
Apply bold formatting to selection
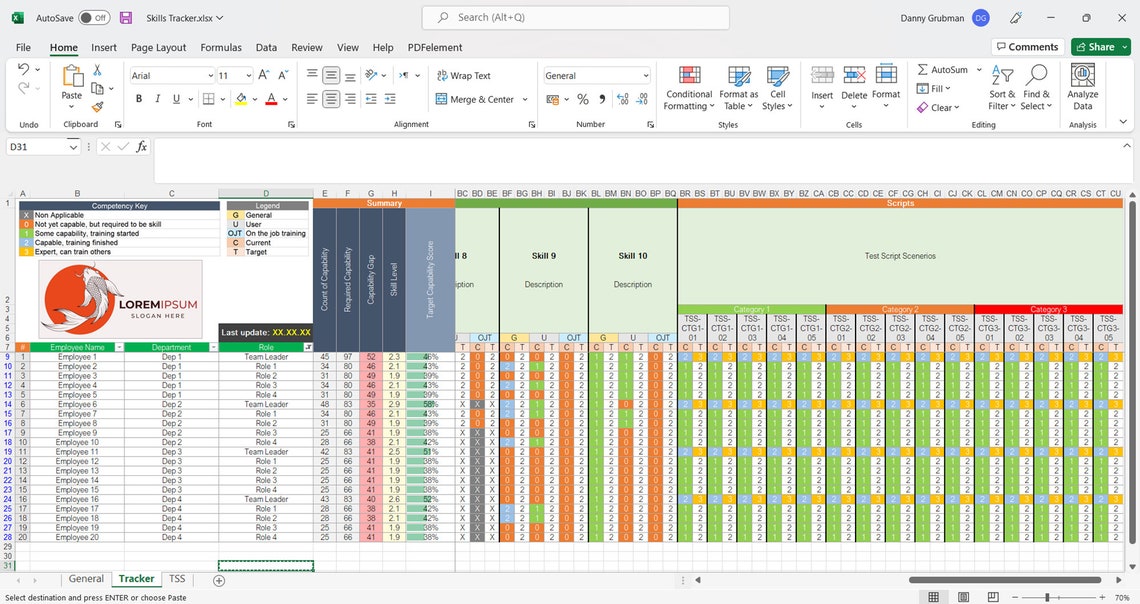(139, 98)
